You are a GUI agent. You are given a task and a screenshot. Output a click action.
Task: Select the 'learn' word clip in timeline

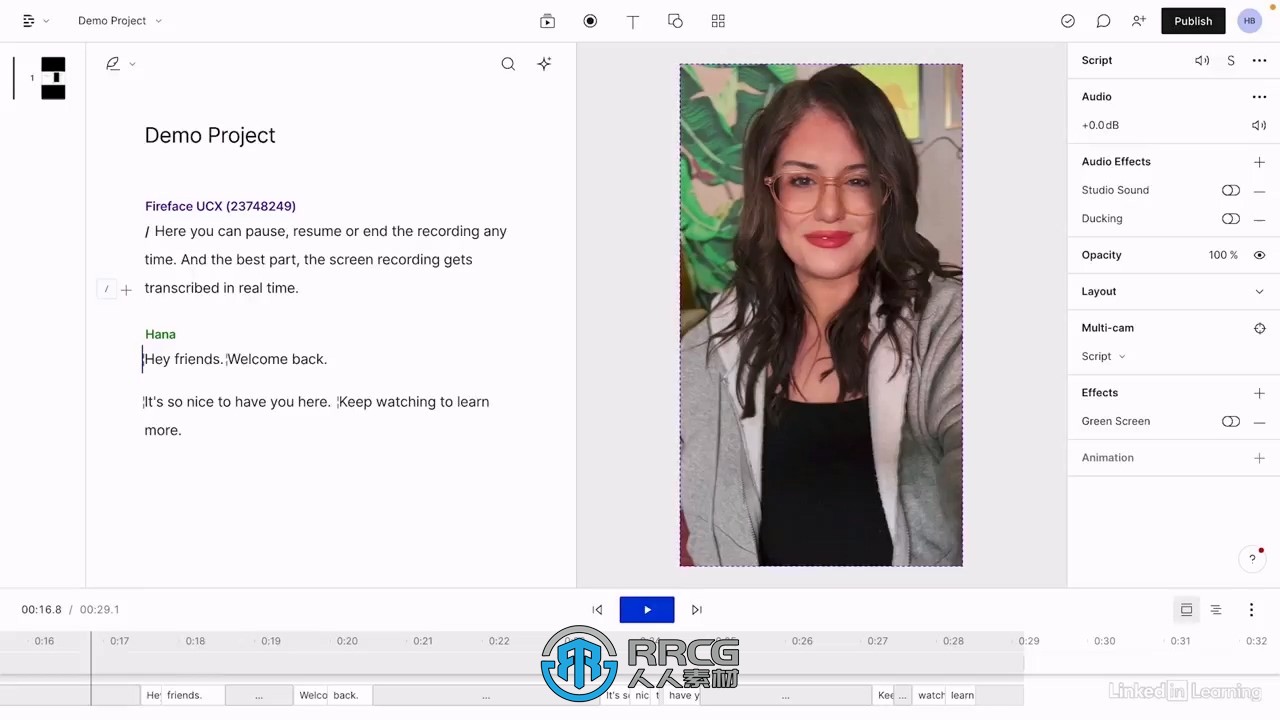click(x=963, y=695)
